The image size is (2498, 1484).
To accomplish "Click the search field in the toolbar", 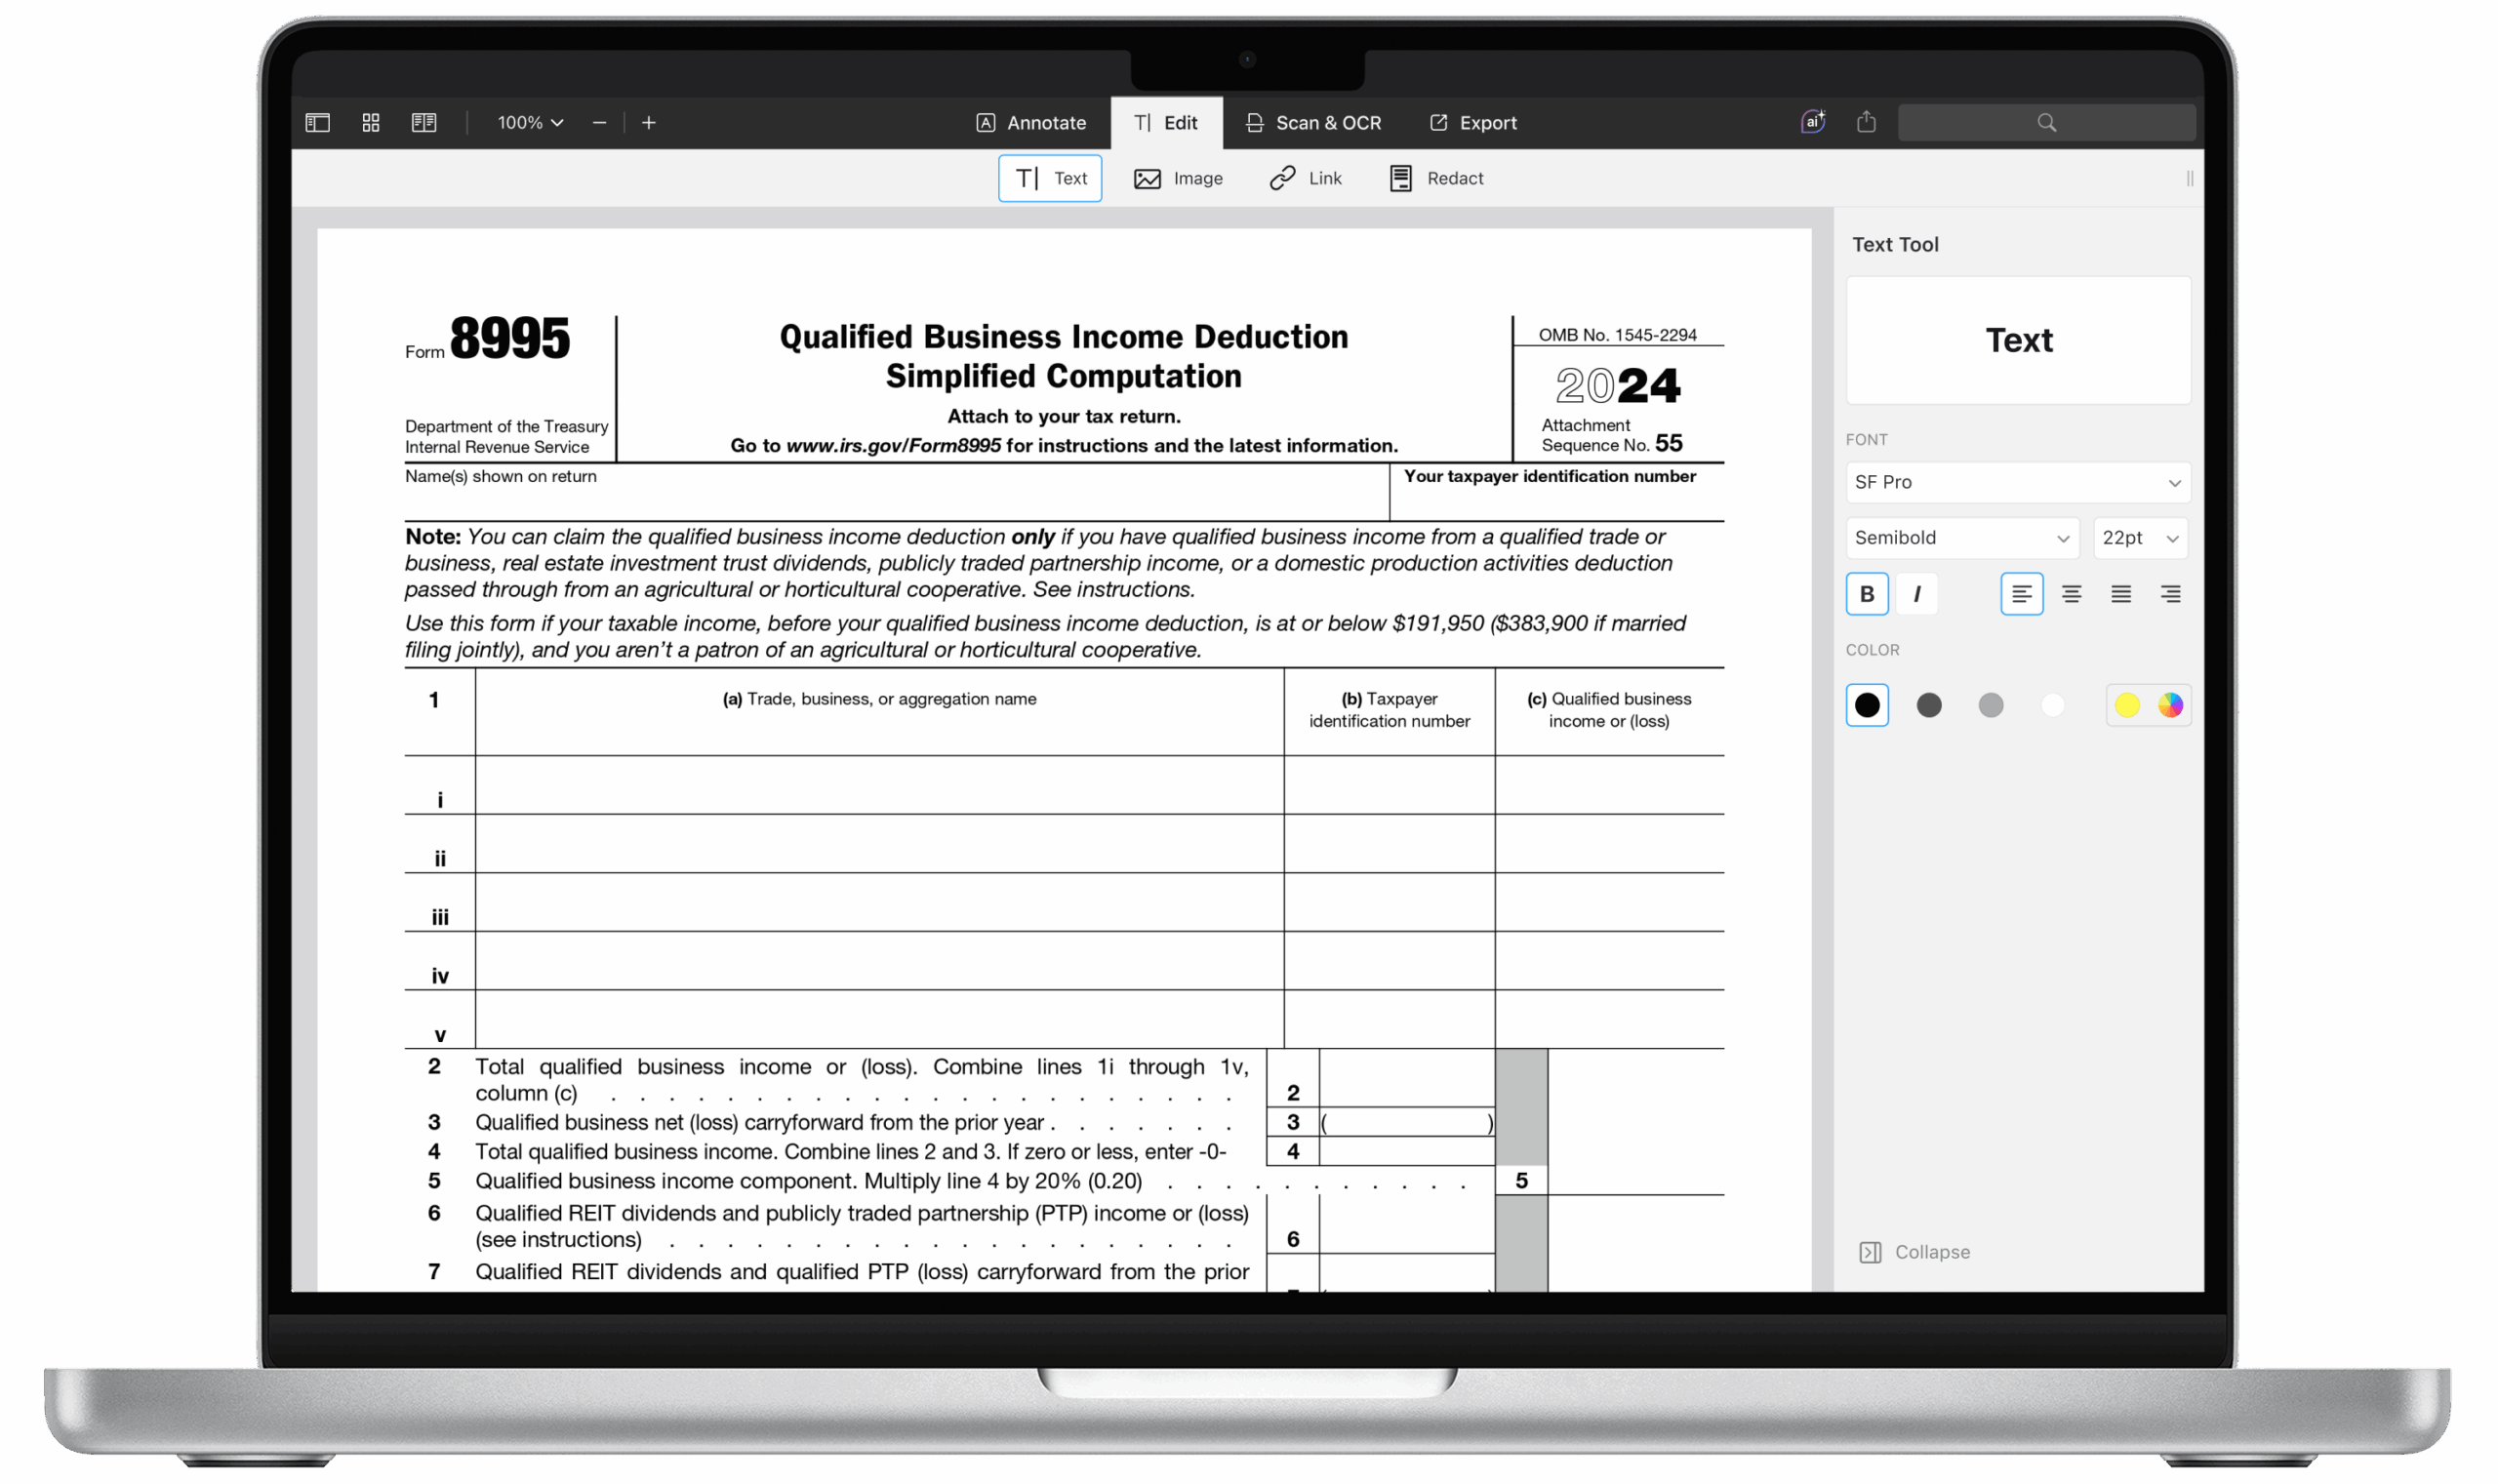I will [2046, 122].
